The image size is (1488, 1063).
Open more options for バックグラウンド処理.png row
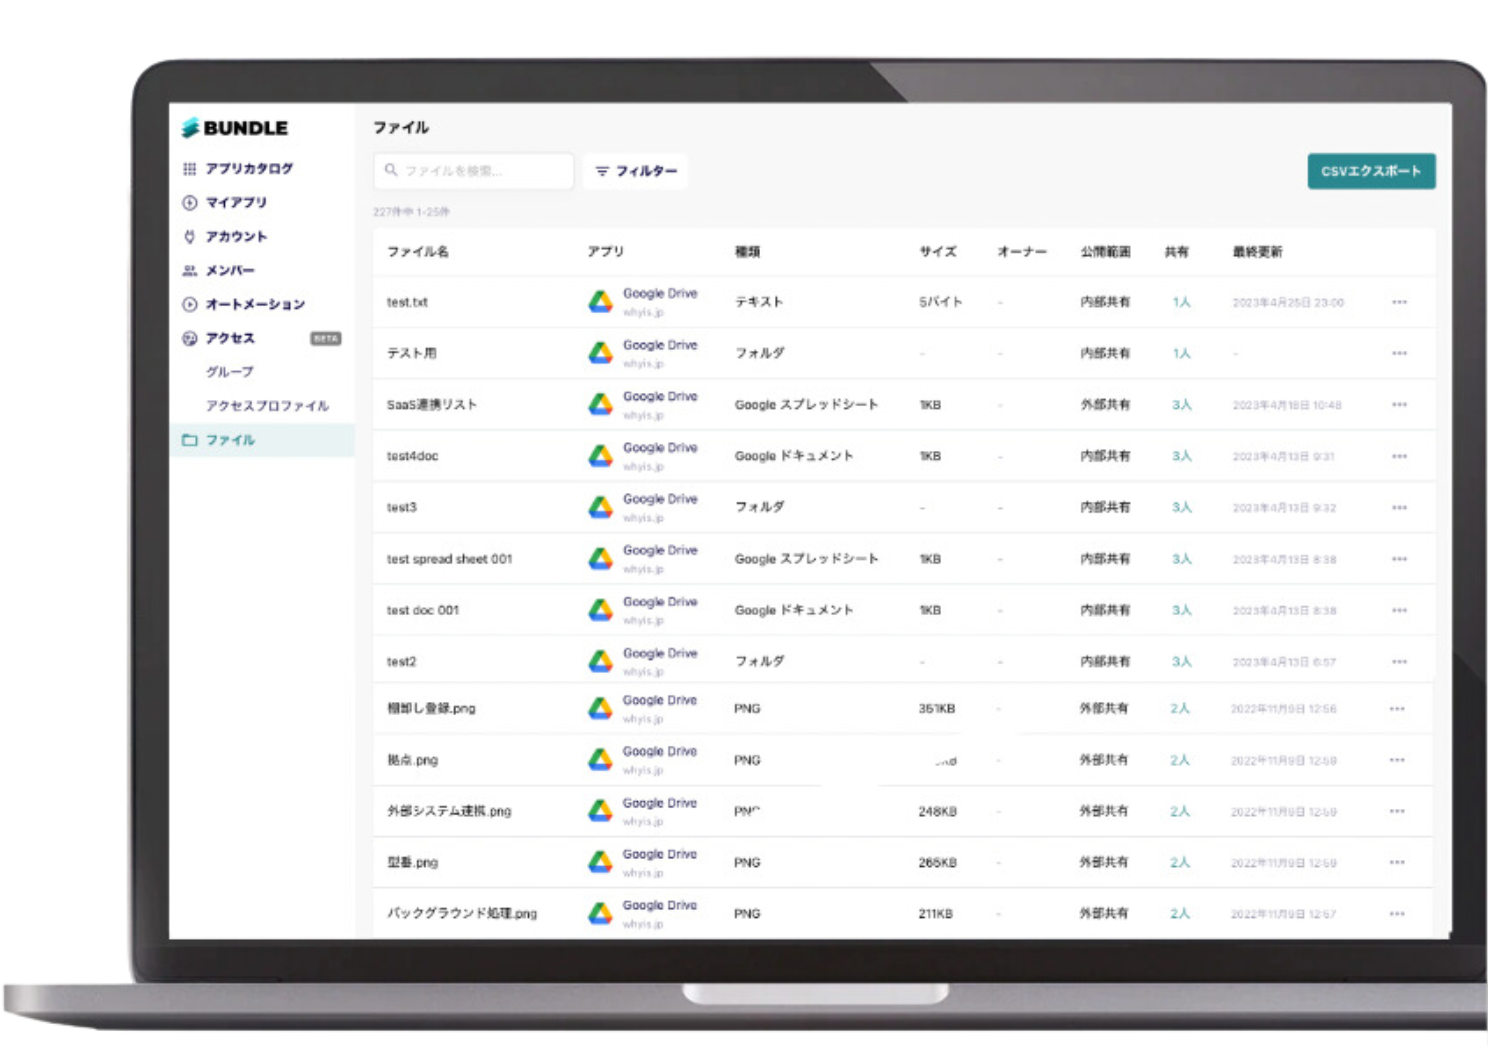point(1397,914)
